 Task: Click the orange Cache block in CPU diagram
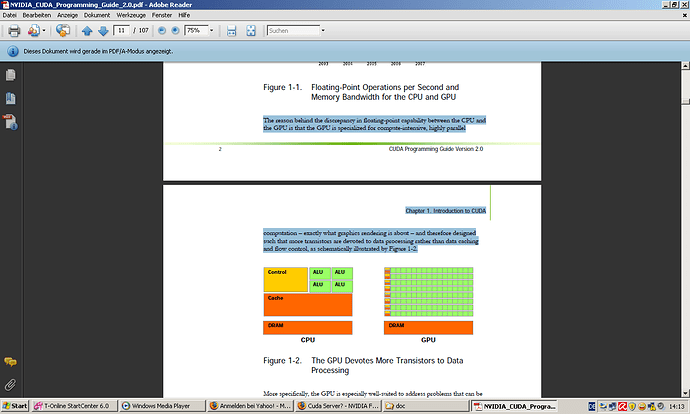308,304
